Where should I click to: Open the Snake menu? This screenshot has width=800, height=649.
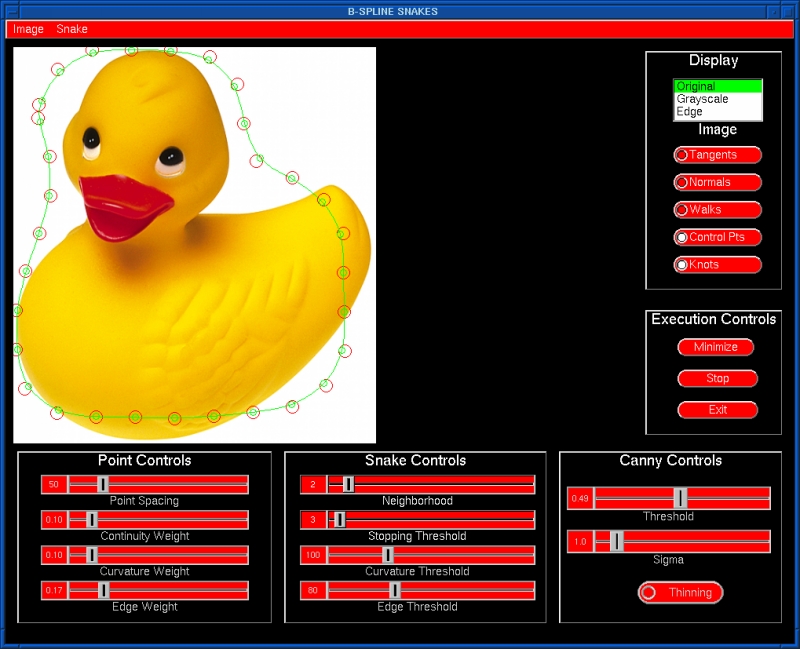click(x=72, y=29)
